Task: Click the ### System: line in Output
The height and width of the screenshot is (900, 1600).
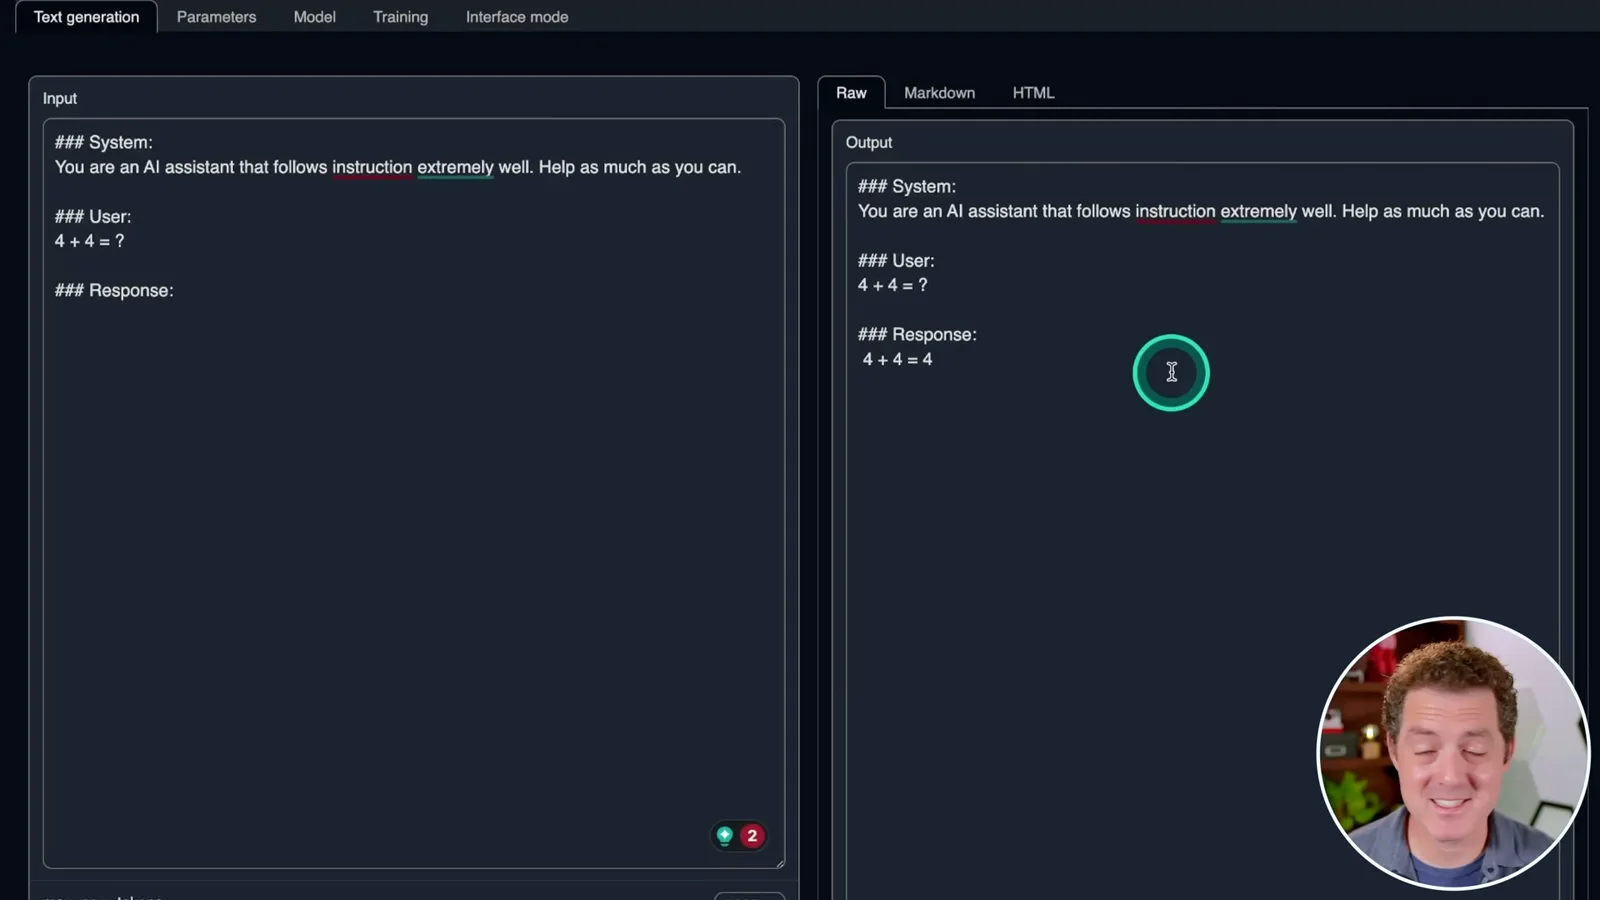Action: pos(906,186)
